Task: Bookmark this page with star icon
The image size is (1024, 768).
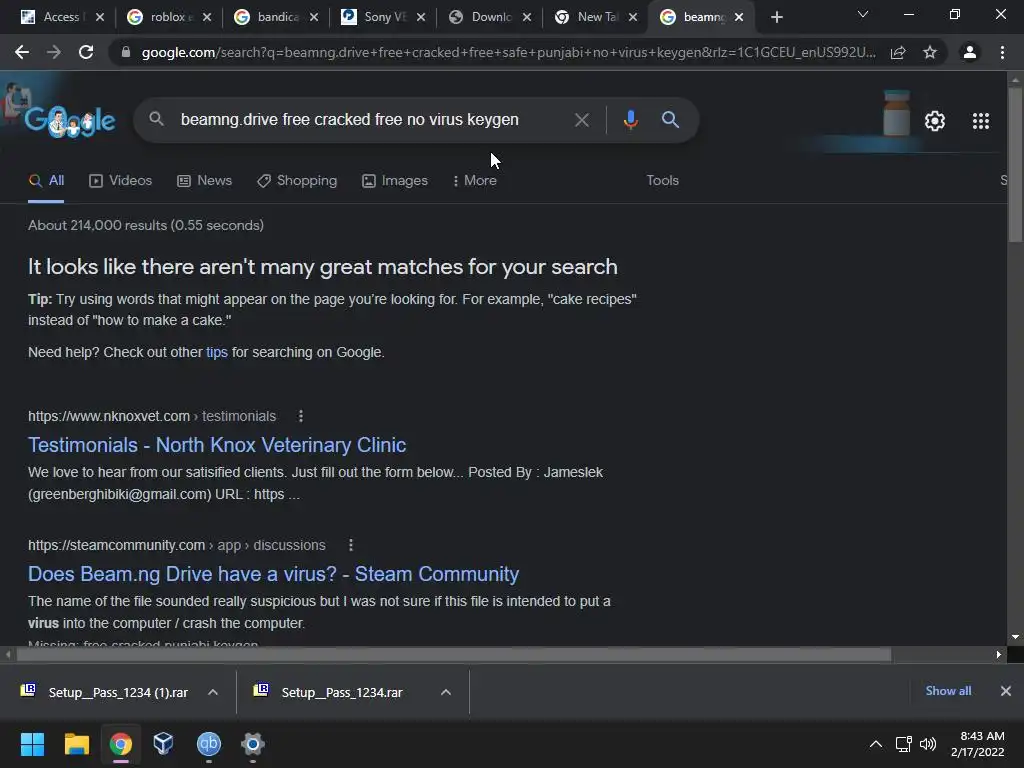Action: pos(930,52)
